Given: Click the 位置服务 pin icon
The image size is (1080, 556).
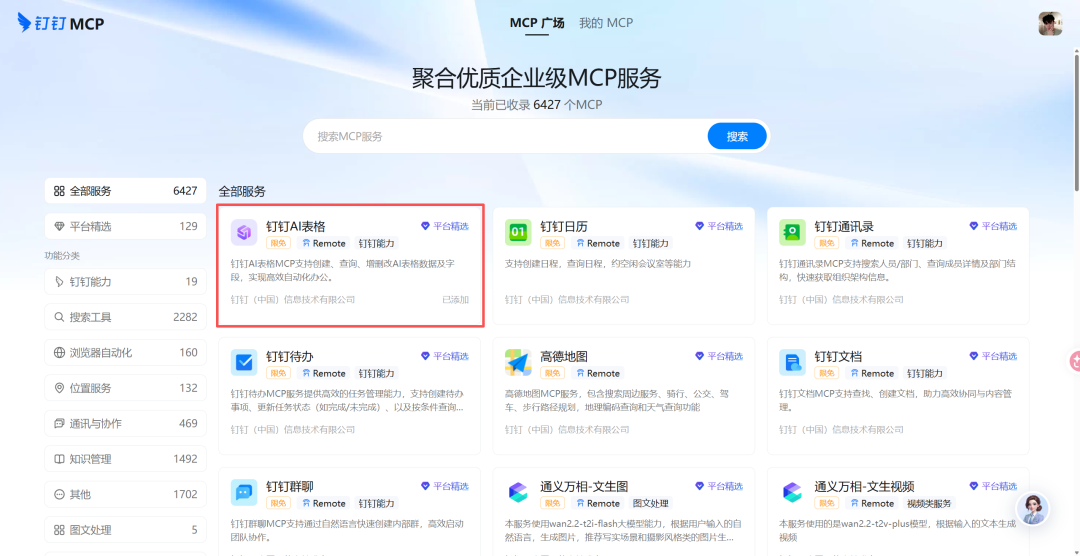Looking at the screenshot, I should 59,388.
